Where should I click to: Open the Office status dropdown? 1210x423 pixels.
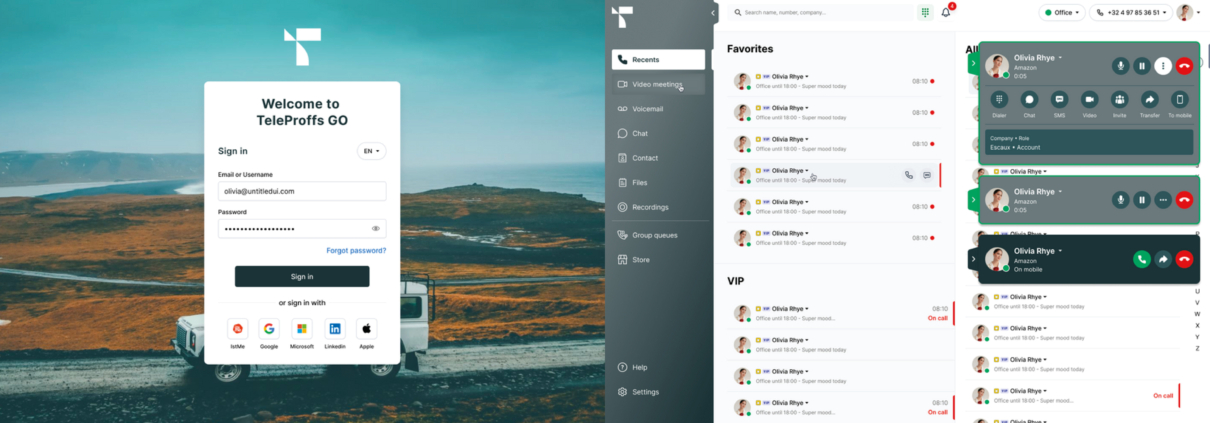coord(1061,13)
